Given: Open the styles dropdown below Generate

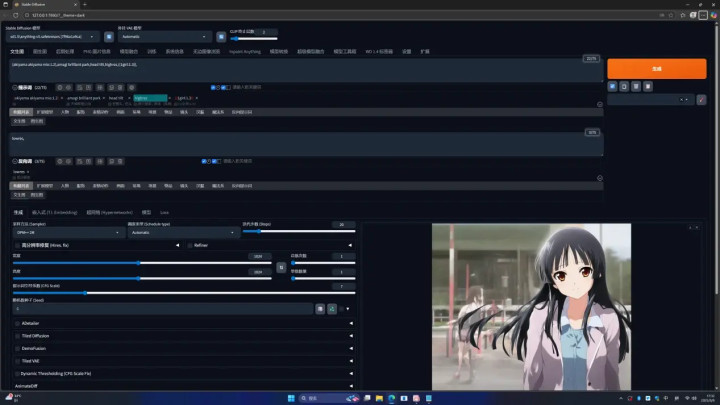Looking at the screenshot, I should click(650, 100).
